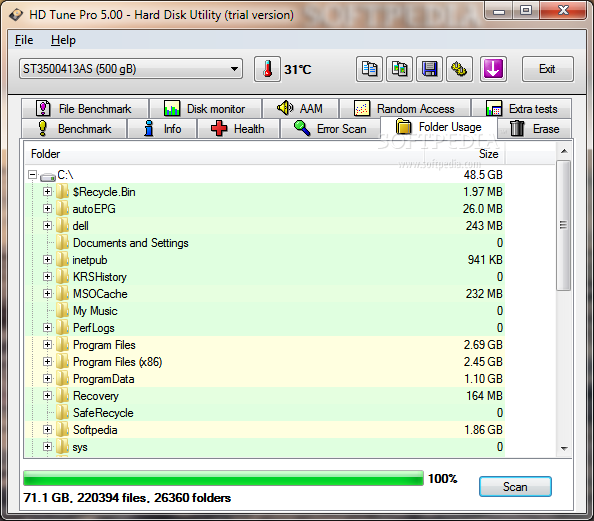Viewport: 594px width, 521px height.
Task: Switch to the Random Access tab
Action: (x=405, y=109)
